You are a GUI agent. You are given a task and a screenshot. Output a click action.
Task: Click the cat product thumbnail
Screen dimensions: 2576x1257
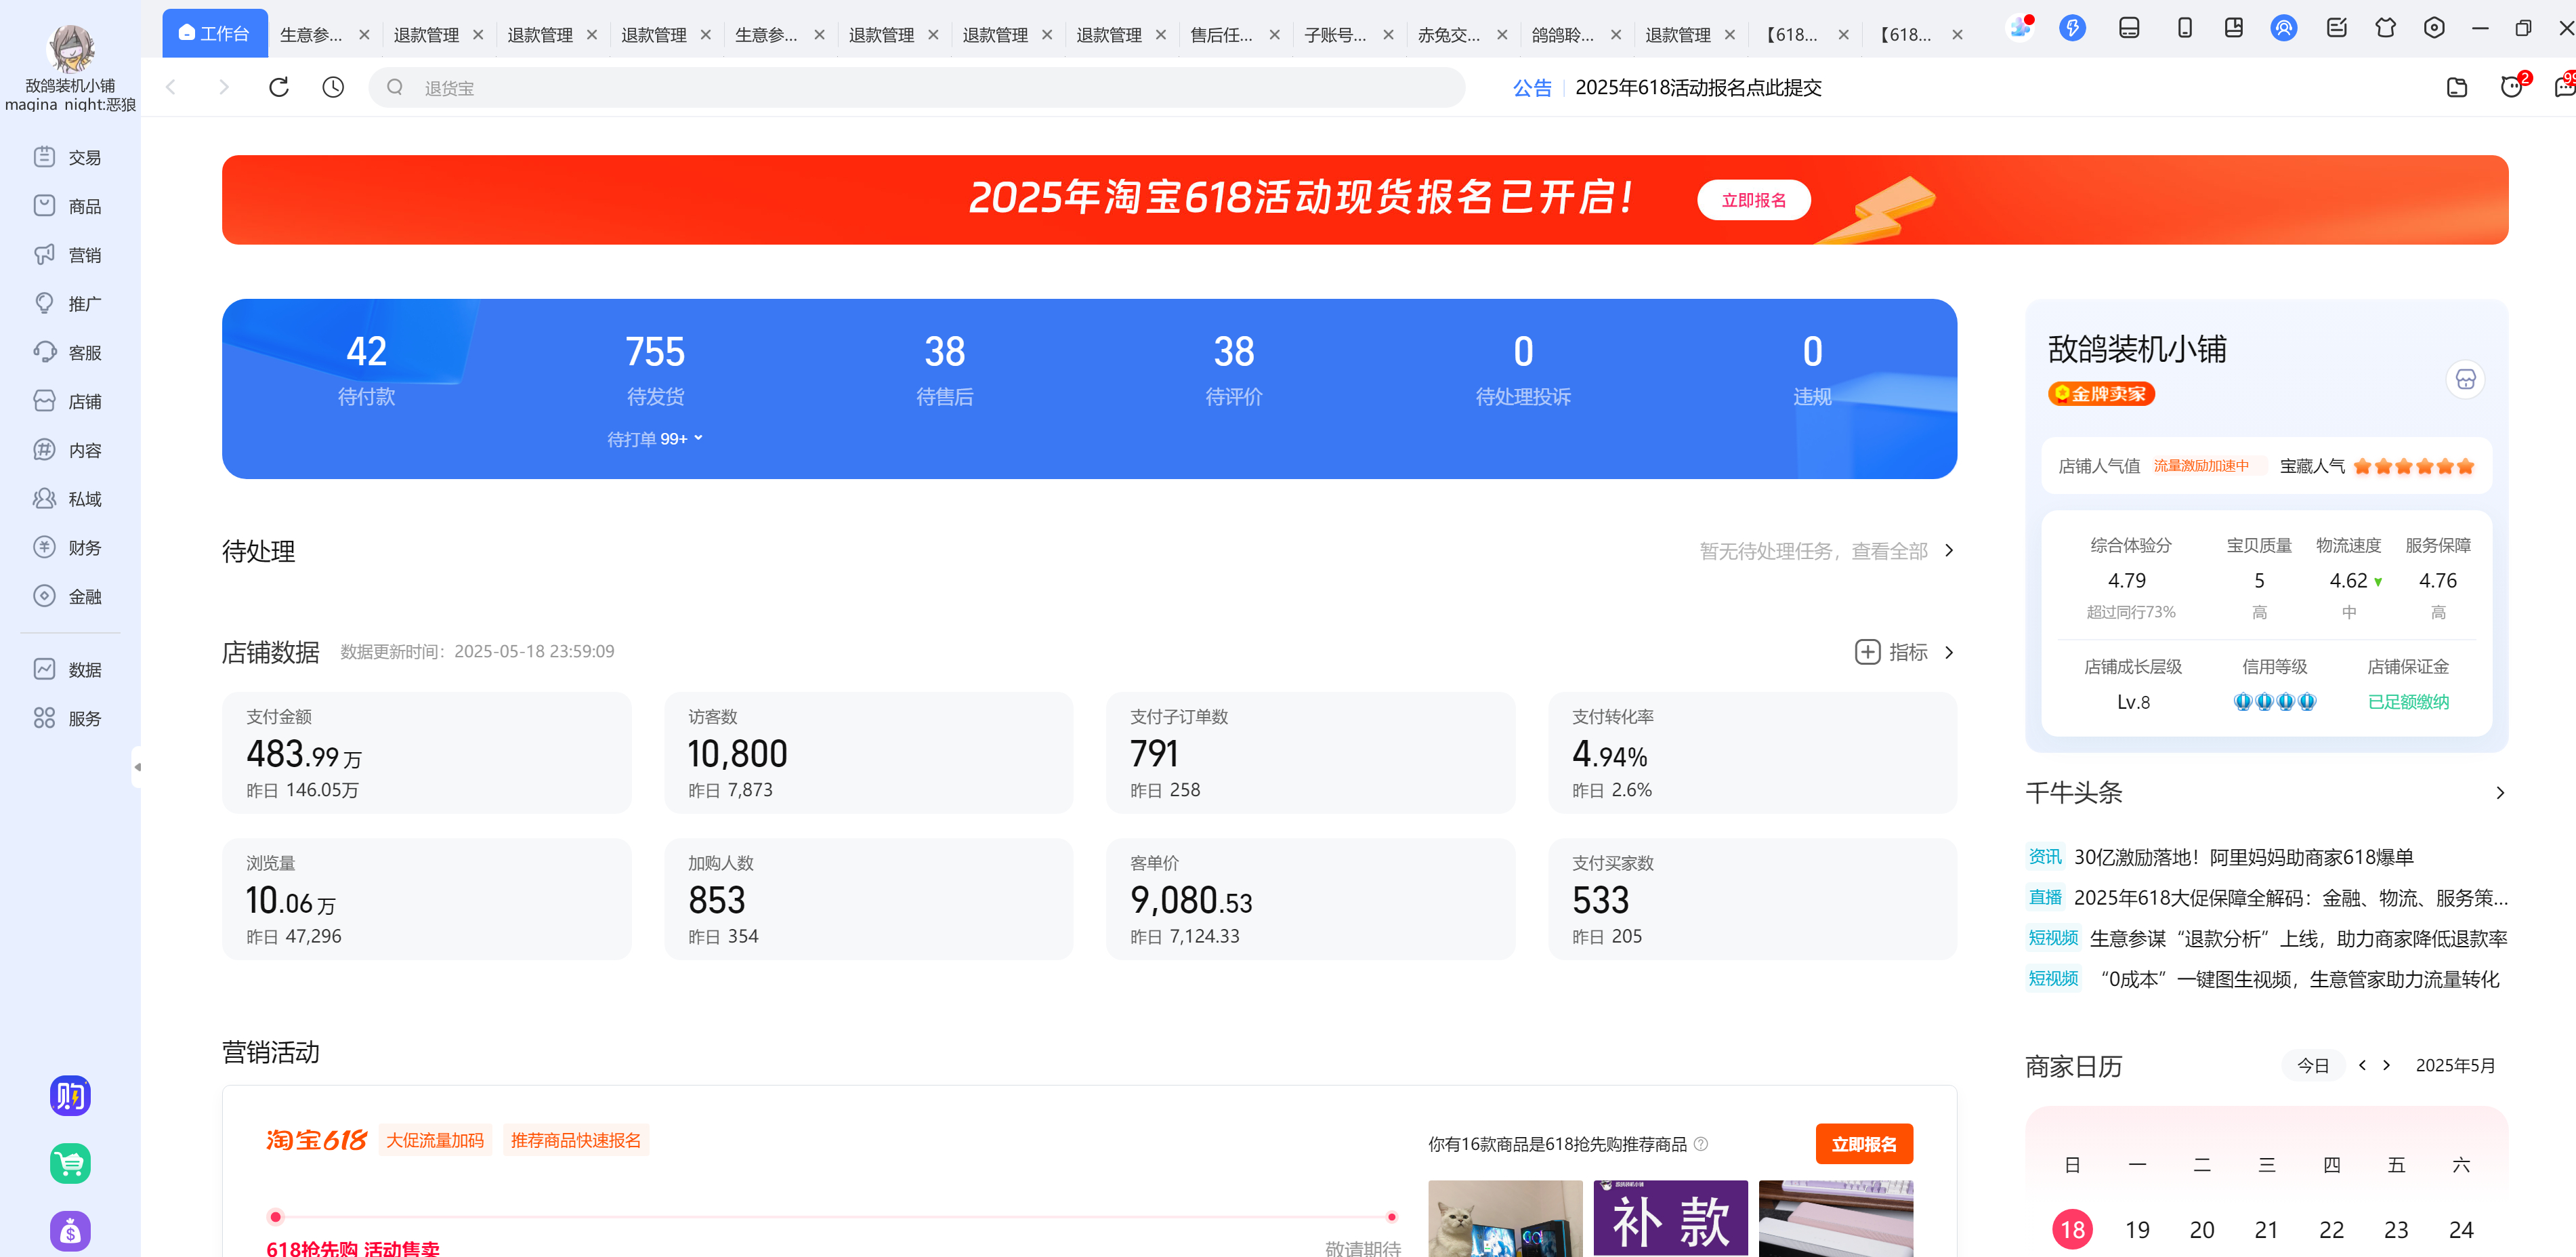[x=1505, y=1218]
